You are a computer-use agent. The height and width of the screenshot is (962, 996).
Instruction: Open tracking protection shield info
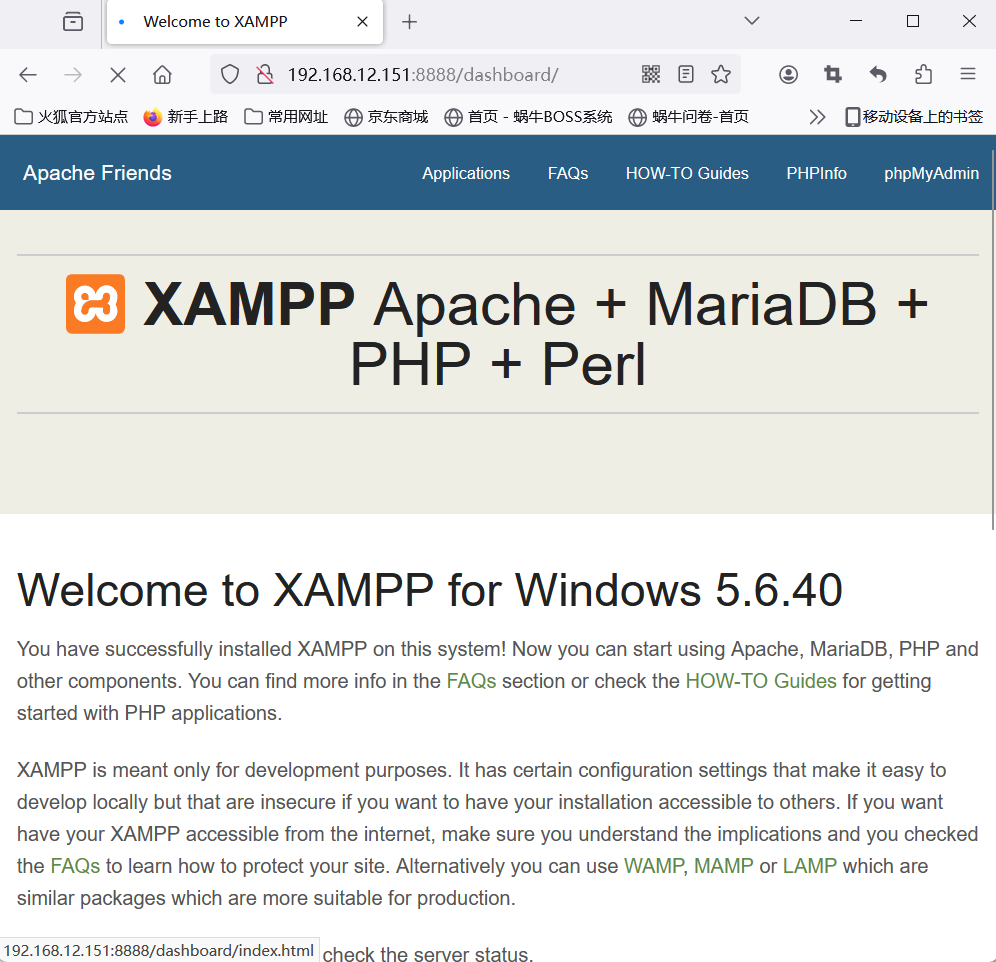(x=230, y=74)
